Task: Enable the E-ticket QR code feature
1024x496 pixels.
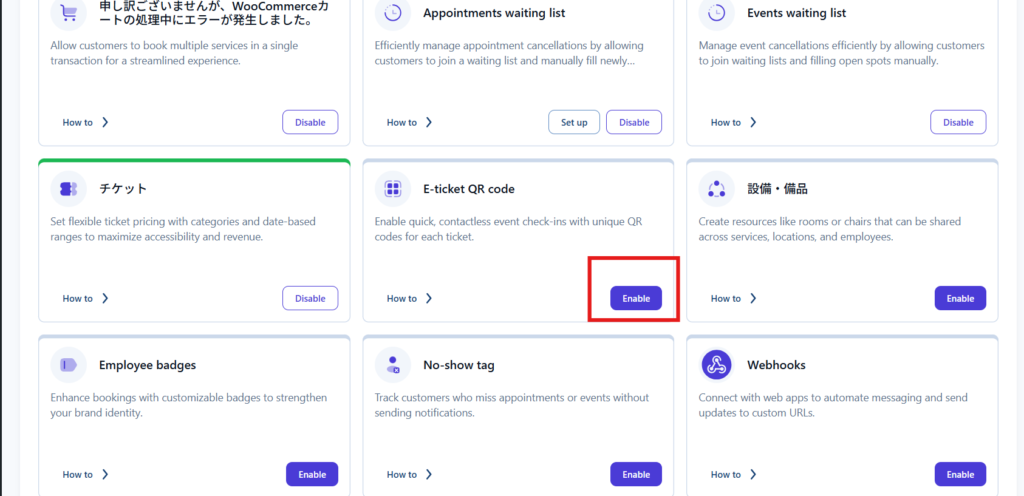Action: tap(636, 298)
